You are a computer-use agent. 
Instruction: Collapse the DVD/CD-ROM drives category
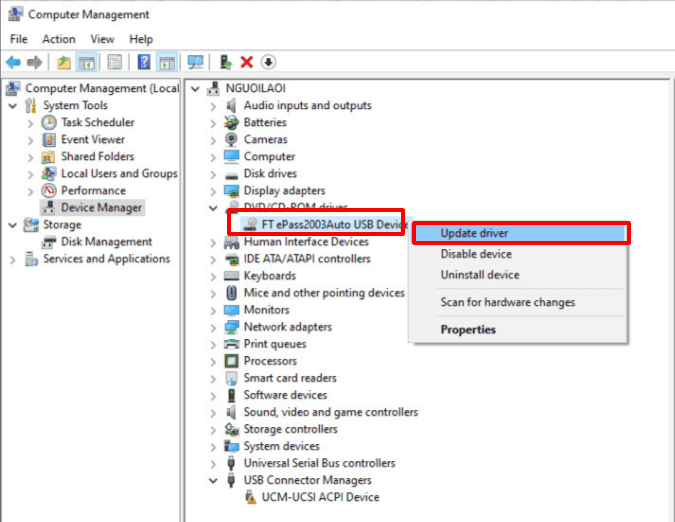tap(213, 208)
